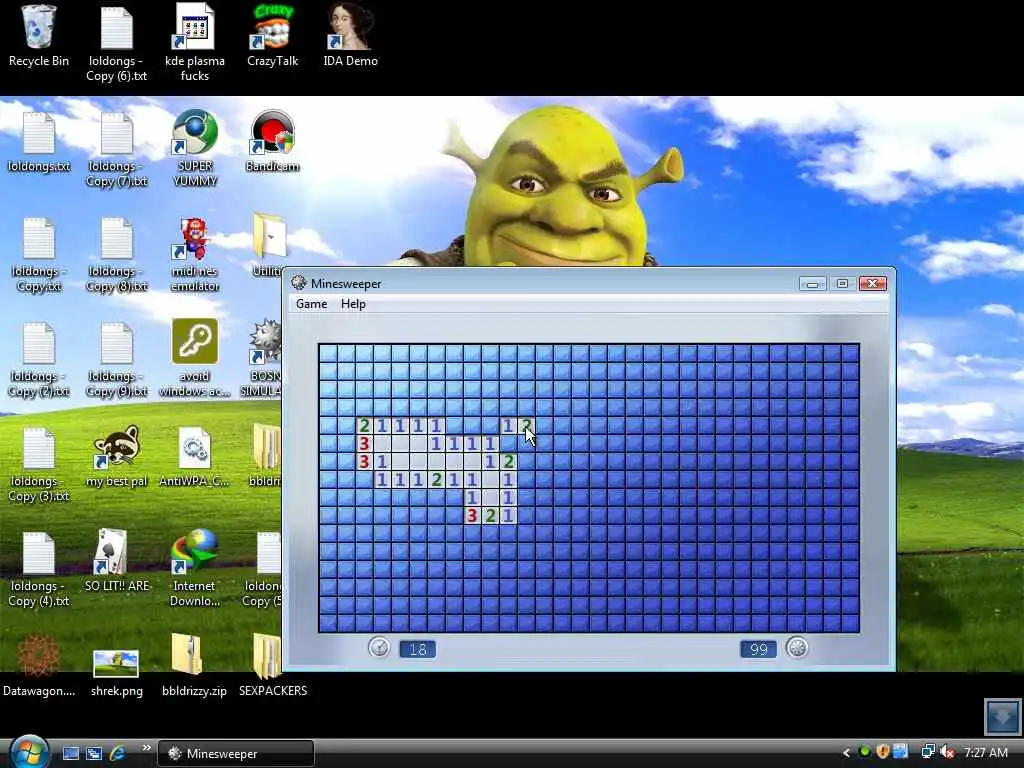Select the loldongs - Copy (7).txt file

116,149
